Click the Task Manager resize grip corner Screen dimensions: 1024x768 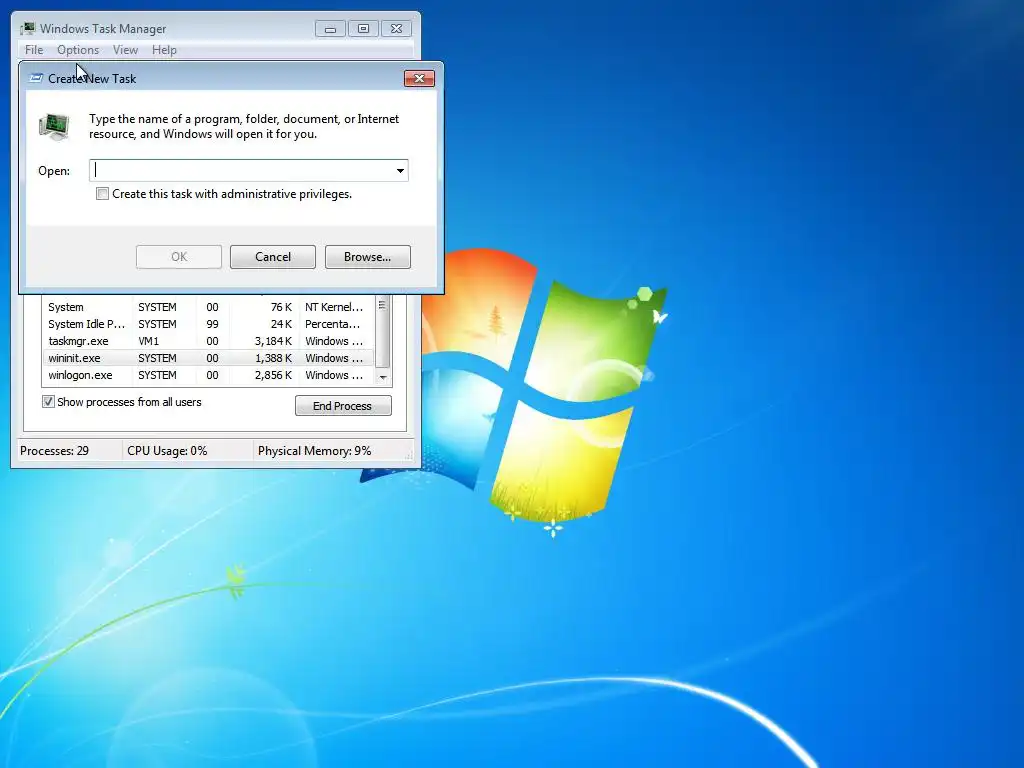click(411, 457)
